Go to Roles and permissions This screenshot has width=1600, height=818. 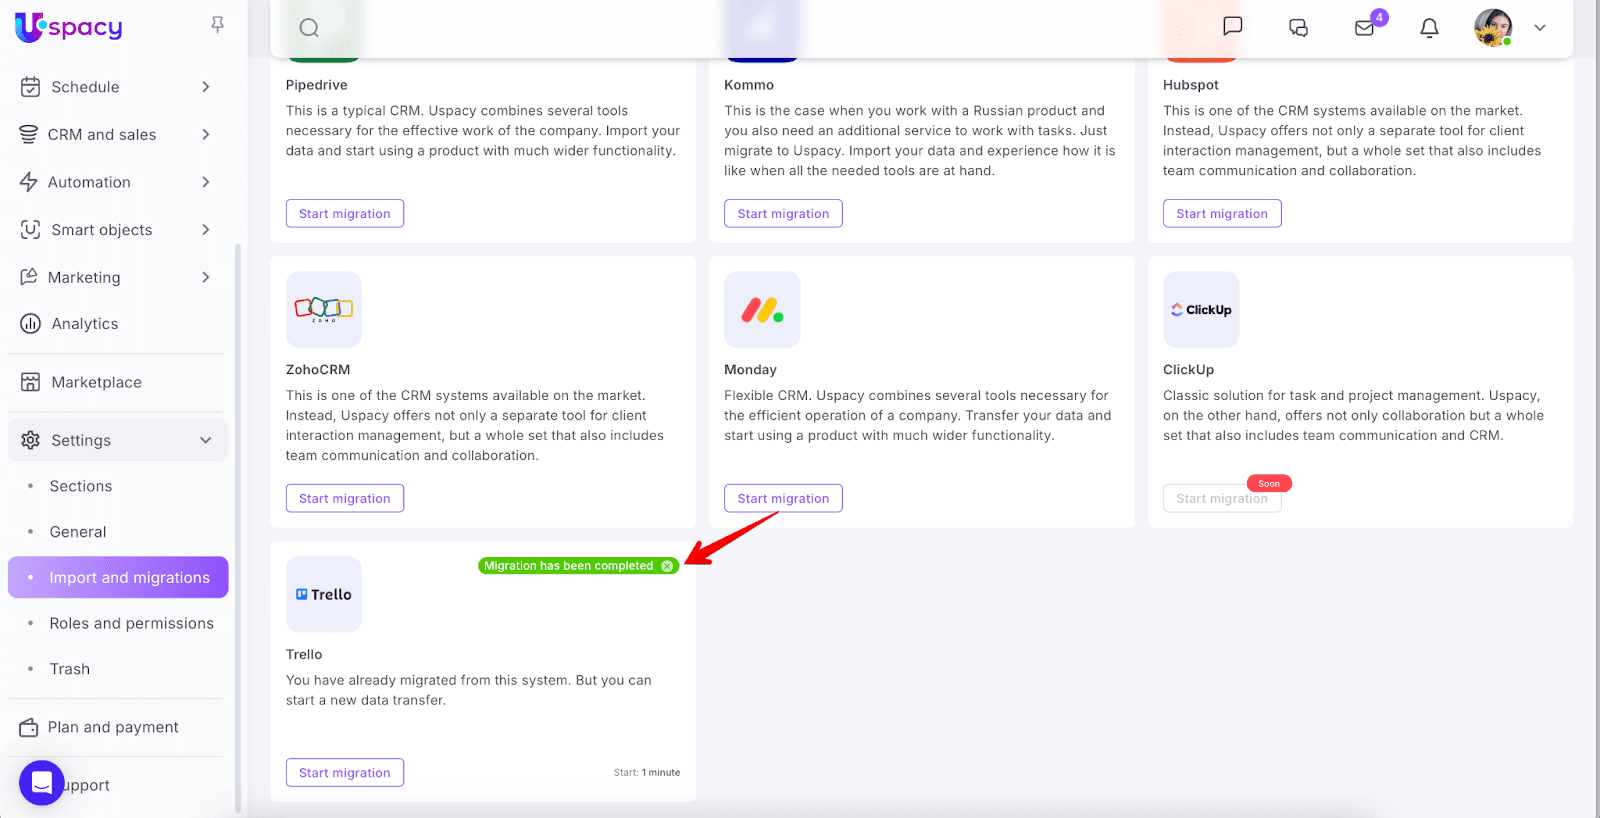(x=132, y=623)
